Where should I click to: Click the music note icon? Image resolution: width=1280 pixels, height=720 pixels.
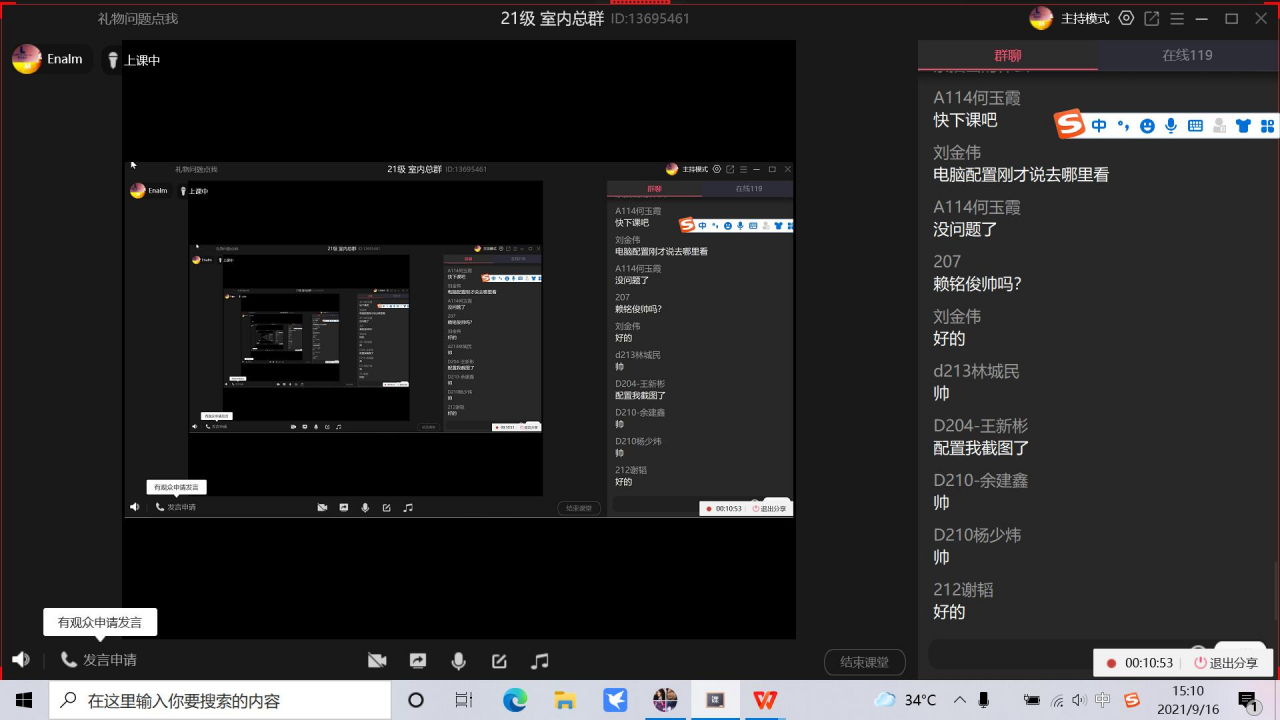[x=540, y=661]
